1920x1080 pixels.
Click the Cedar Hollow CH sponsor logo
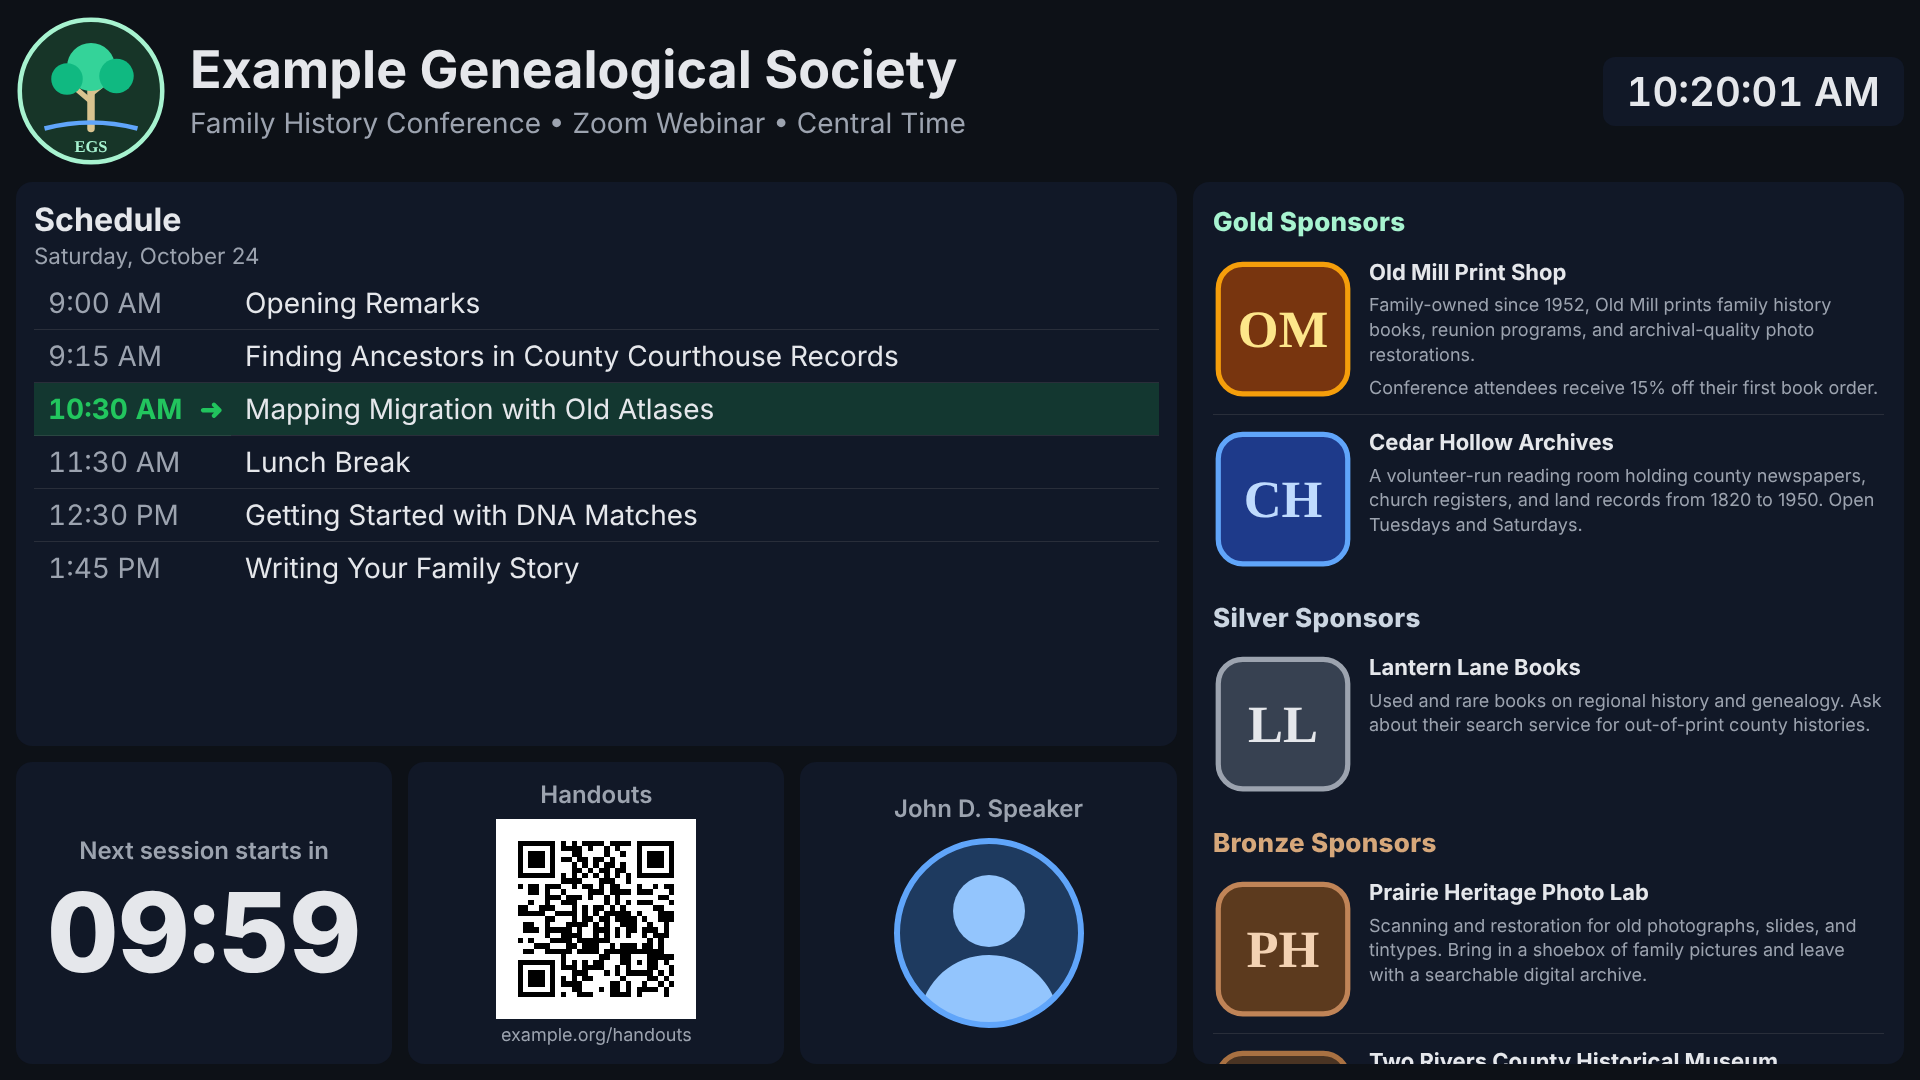pos(1283,499)
